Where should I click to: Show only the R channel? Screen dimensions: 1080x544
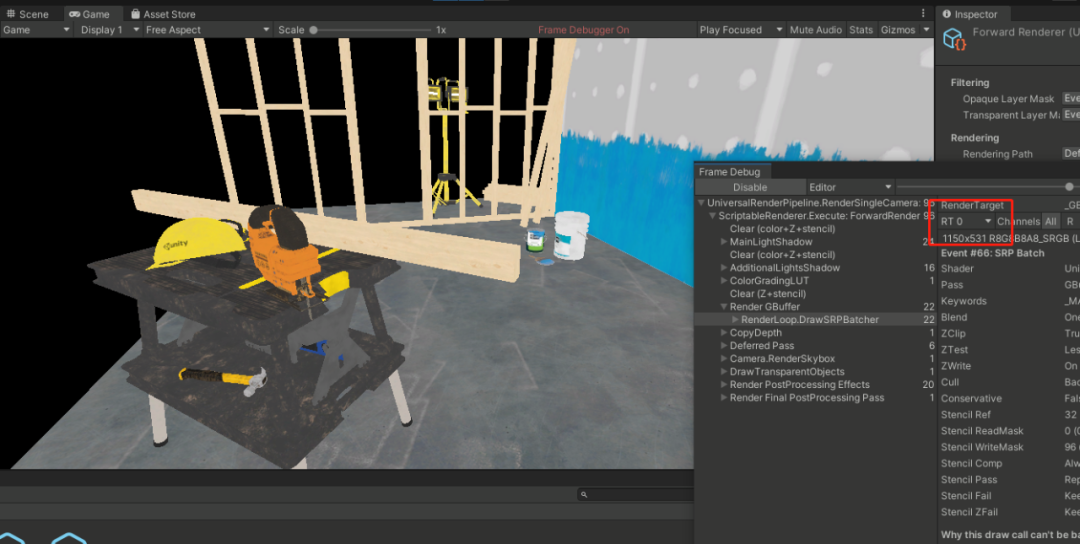tap(1069, 221)
